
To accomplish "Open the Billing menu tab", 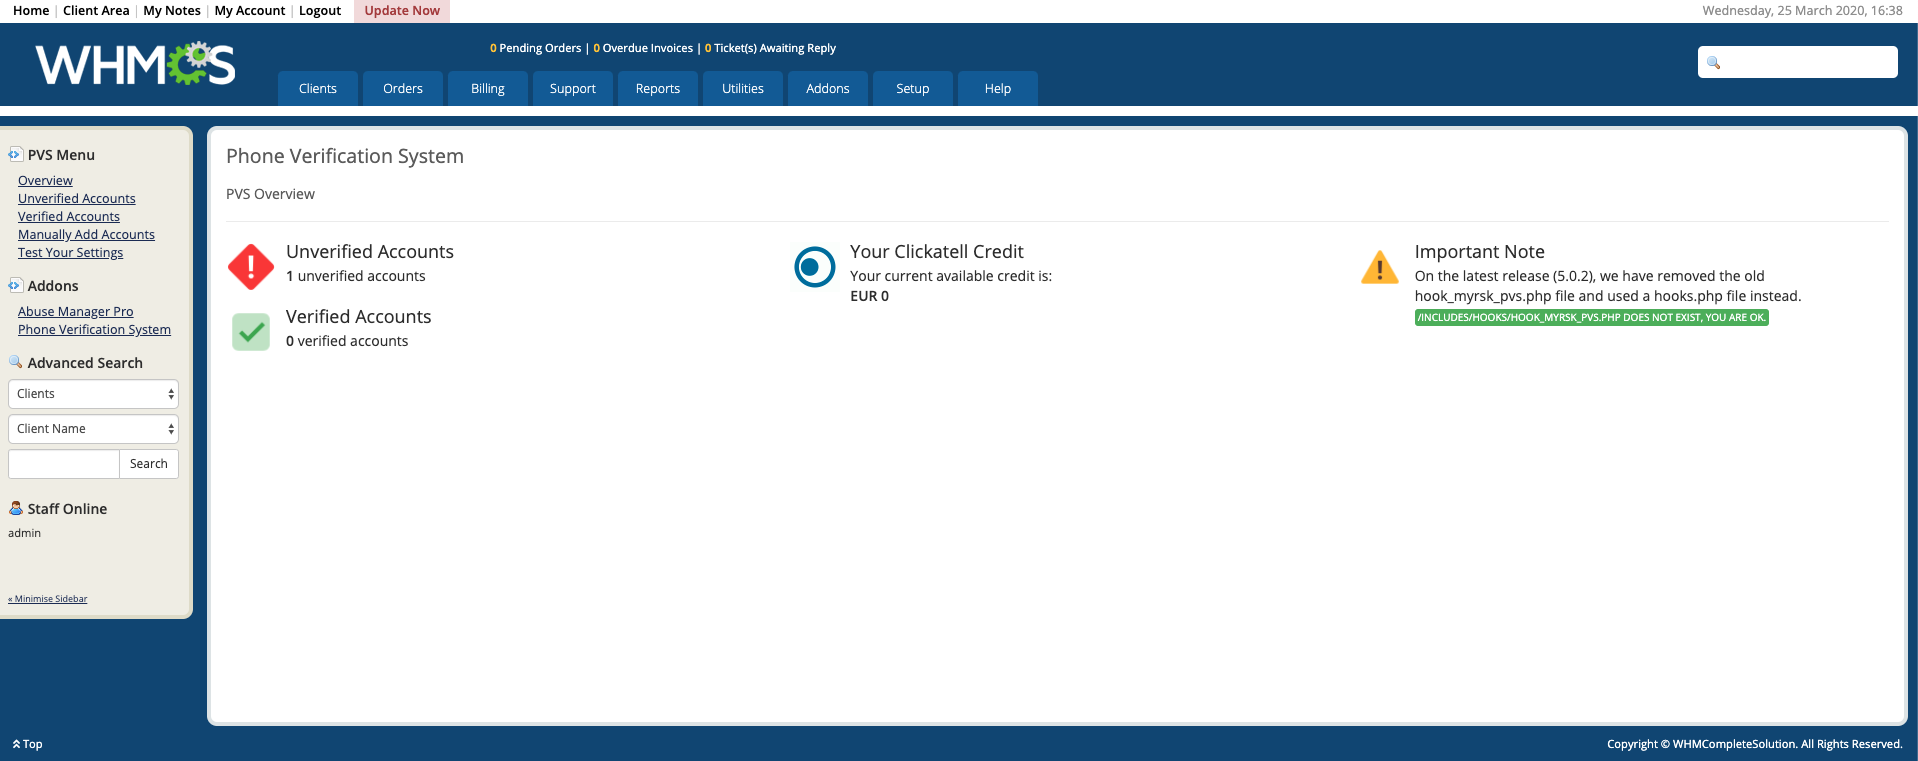I will tap(488, 88).
